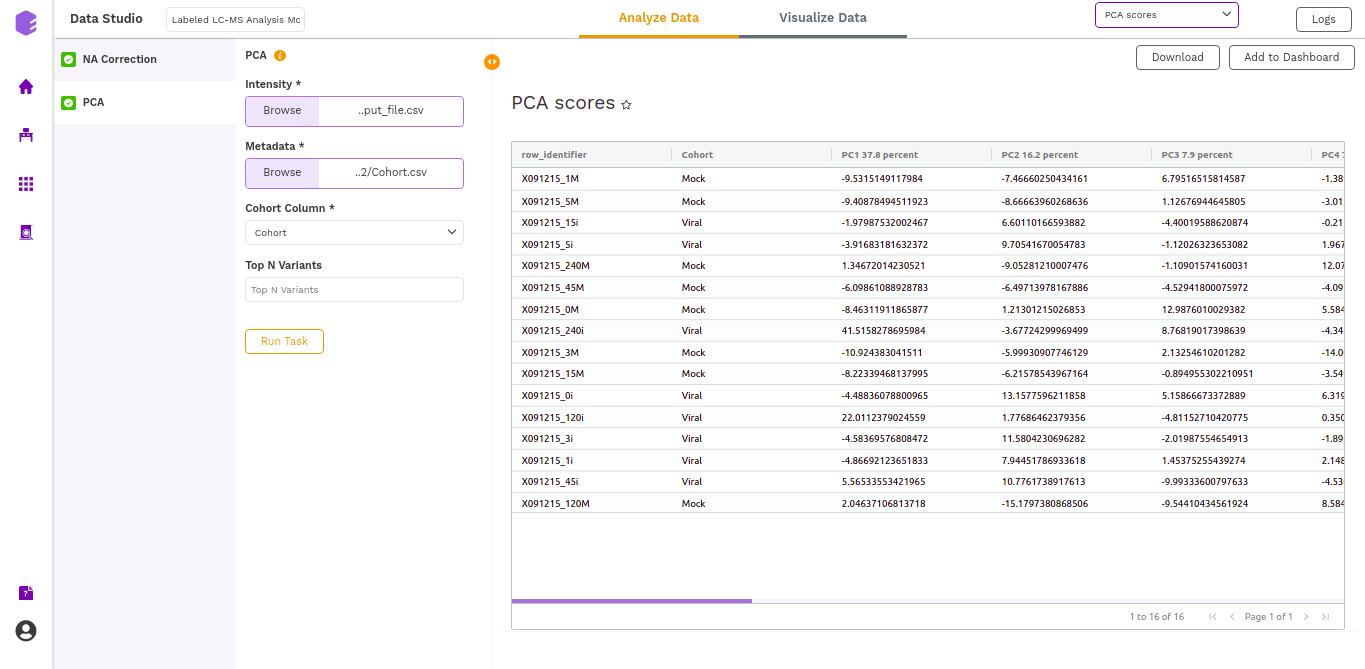Click NA Correction green check status icon
1365x669 pixels.
(68, 59)
